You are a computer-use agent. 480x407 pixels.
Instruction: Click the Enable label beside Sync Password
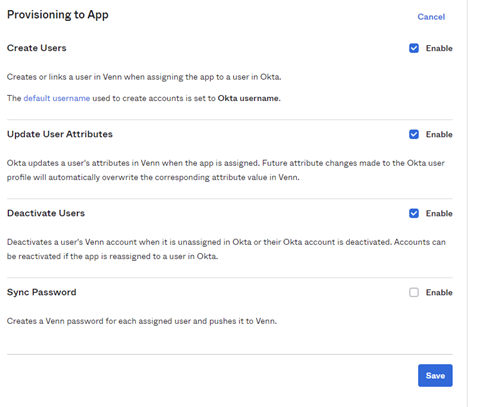pyautogui.click(x=439, y=292)
